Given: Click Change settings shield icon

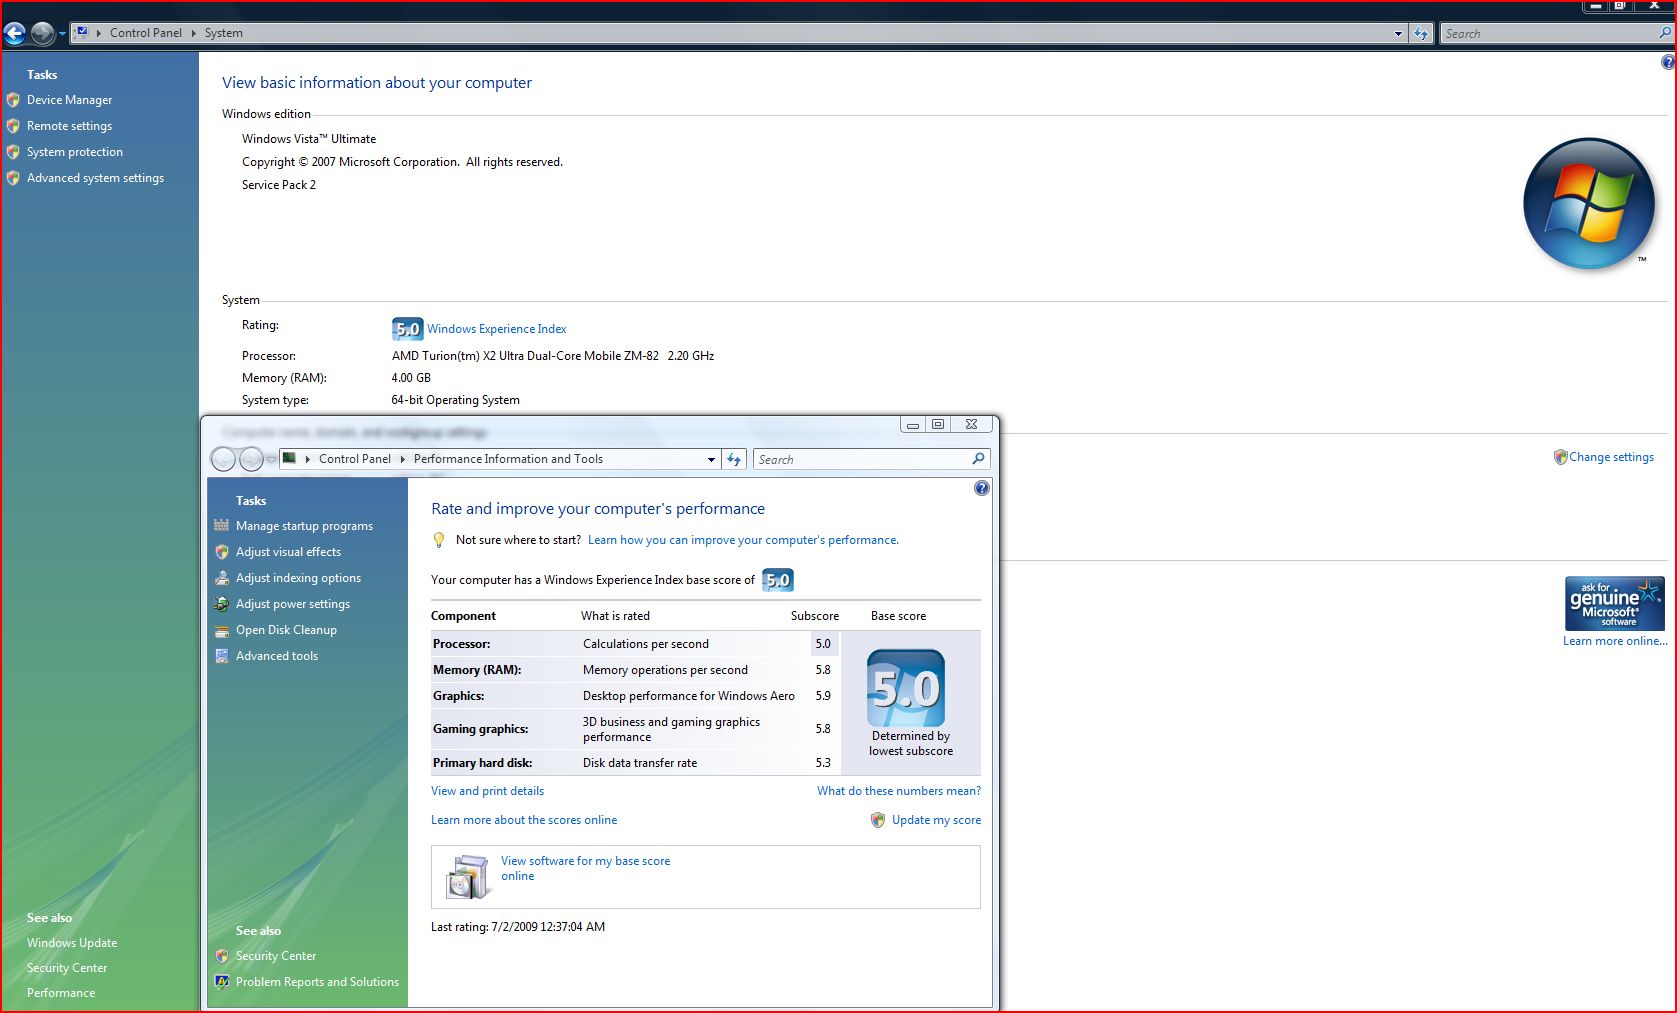Looking at the screenshot, I should click(x=1560, y=457).
